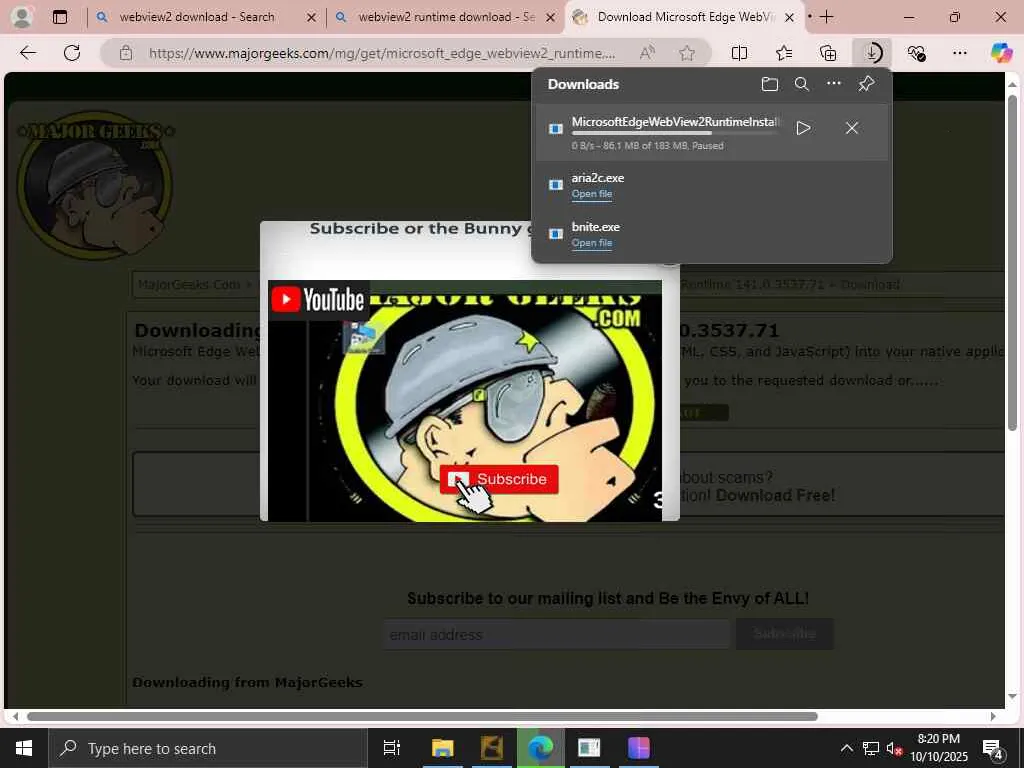Reload the page with the refresh icon
1024x768 pixels.
click(x=72, y=53)
